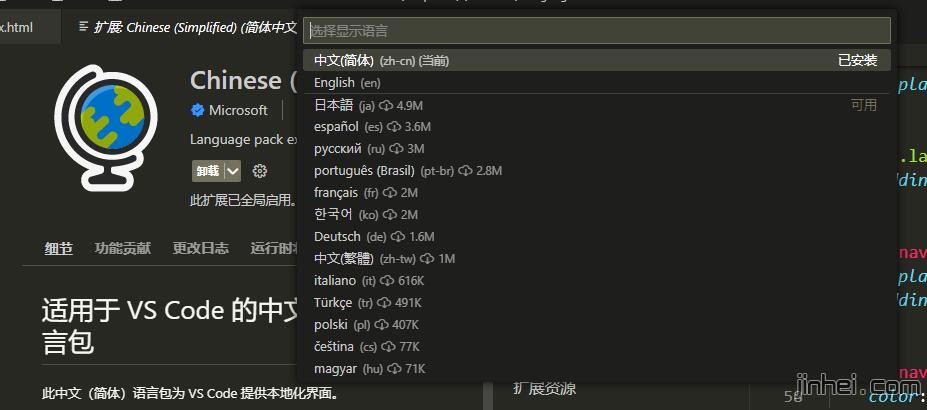927x410 pixels.
Task: Click the 可用 available section label
Action: (x=864, y=105)
